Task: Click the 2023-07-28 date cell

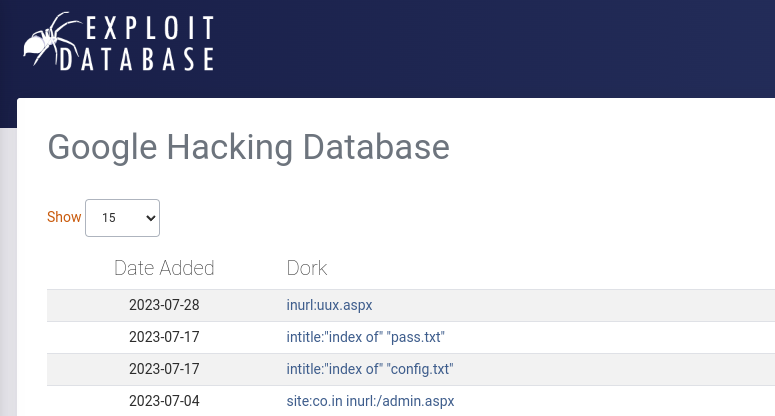Action: (x=164, y=305)
